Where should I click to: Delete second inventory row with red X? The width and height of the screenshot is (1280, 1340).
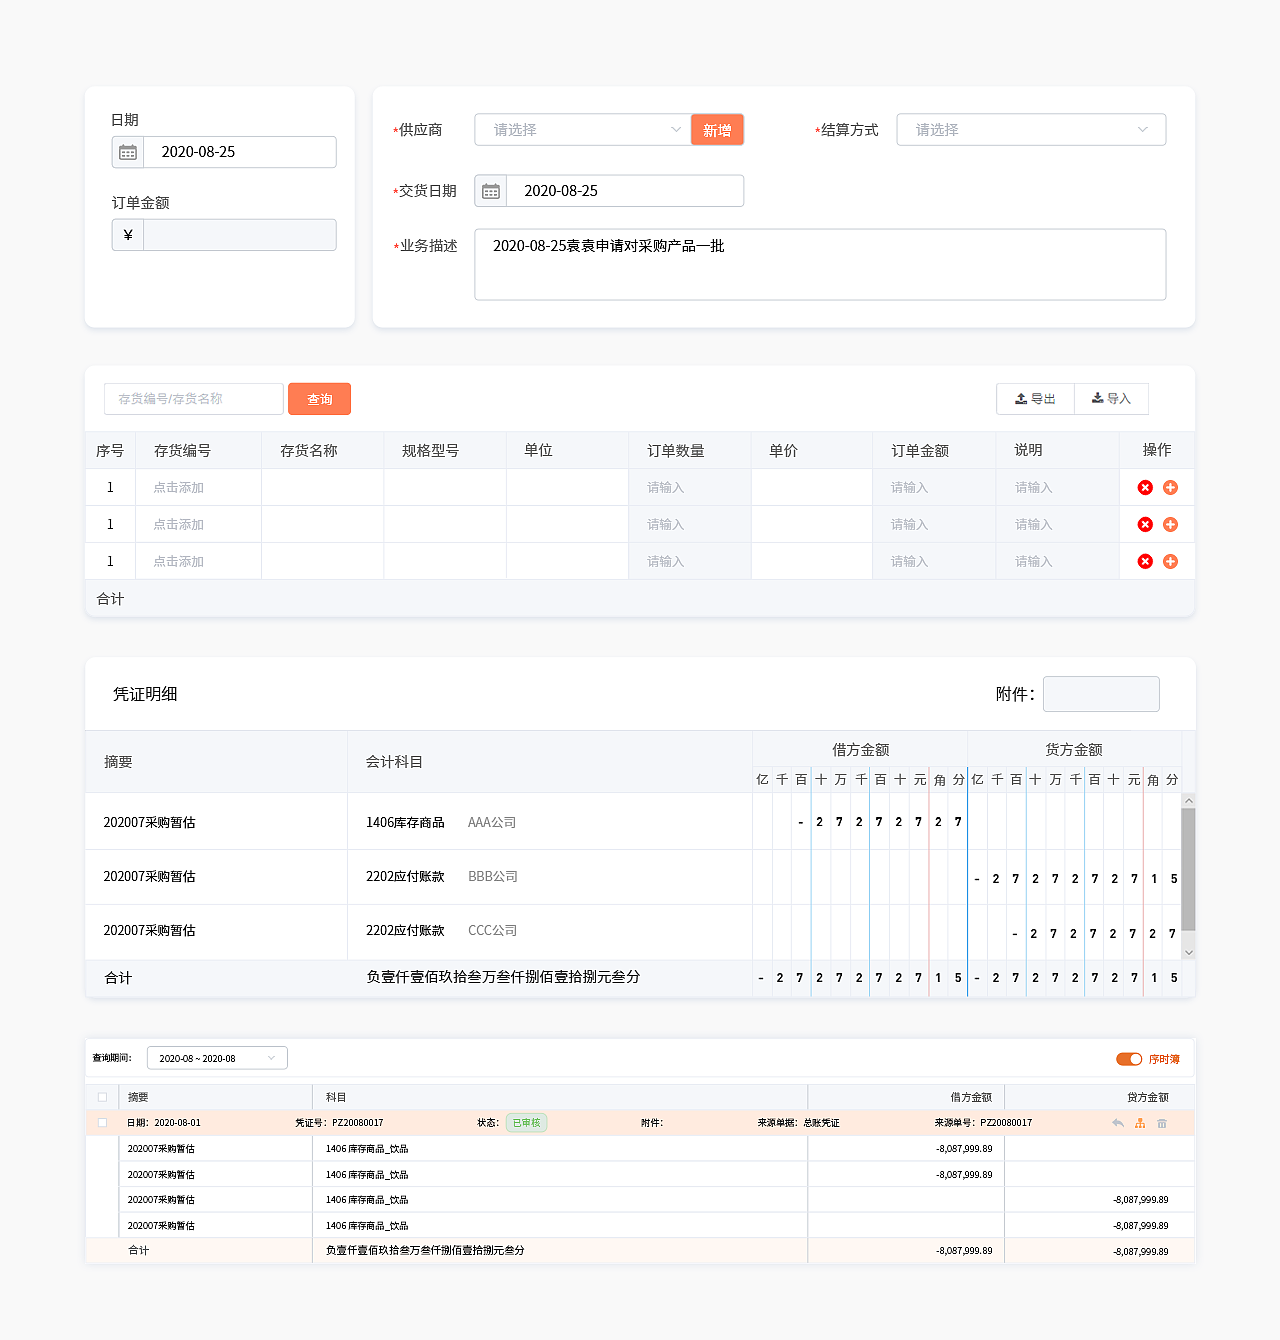tap(1145, 525)
